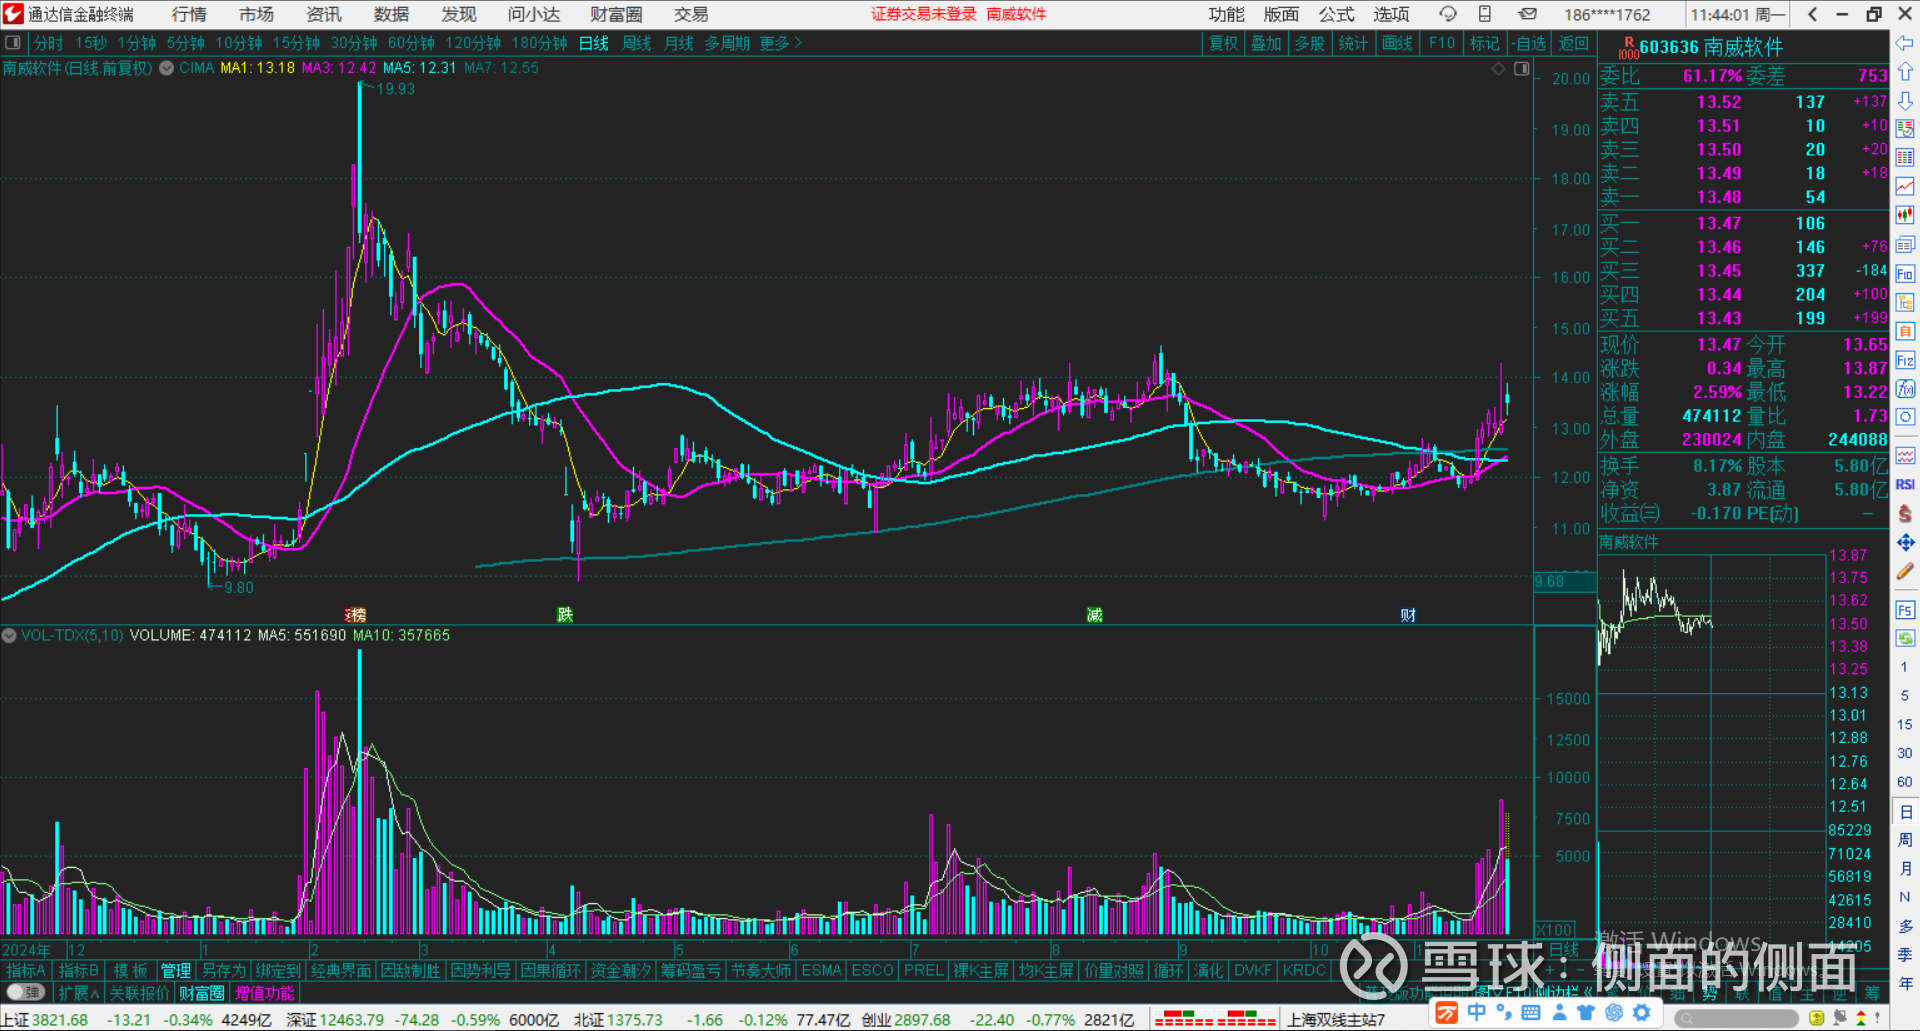This screenshot has width=1920, height=1031.
Task: Toggle the VOL-TDX indicator circle marker
Action: pos(9,635)
